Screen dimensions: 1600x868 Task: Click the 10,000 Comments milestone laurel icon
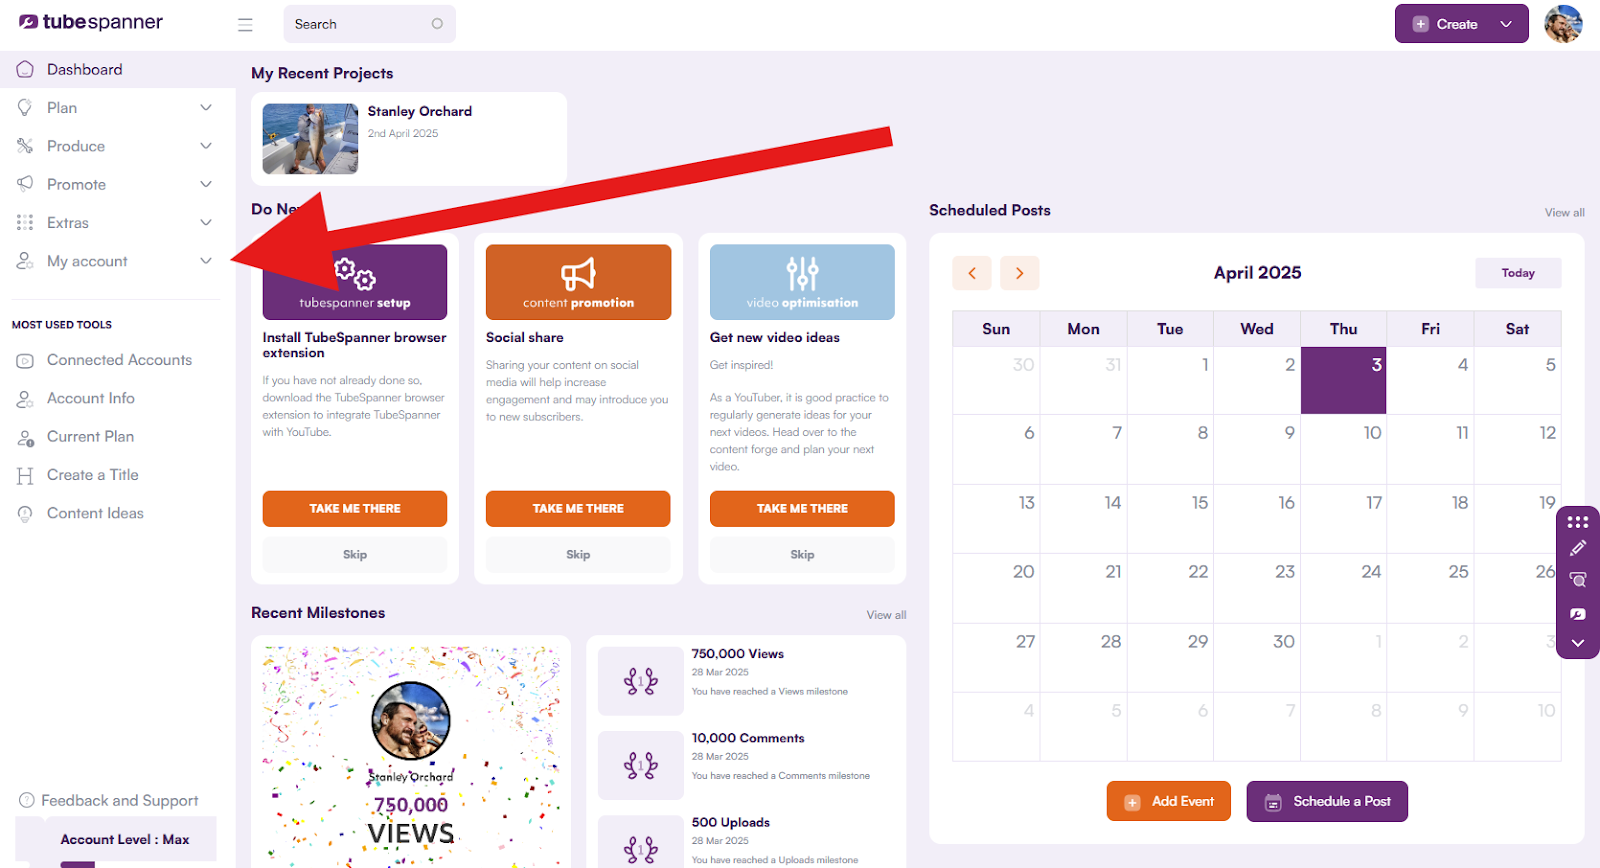click(641, 765)
